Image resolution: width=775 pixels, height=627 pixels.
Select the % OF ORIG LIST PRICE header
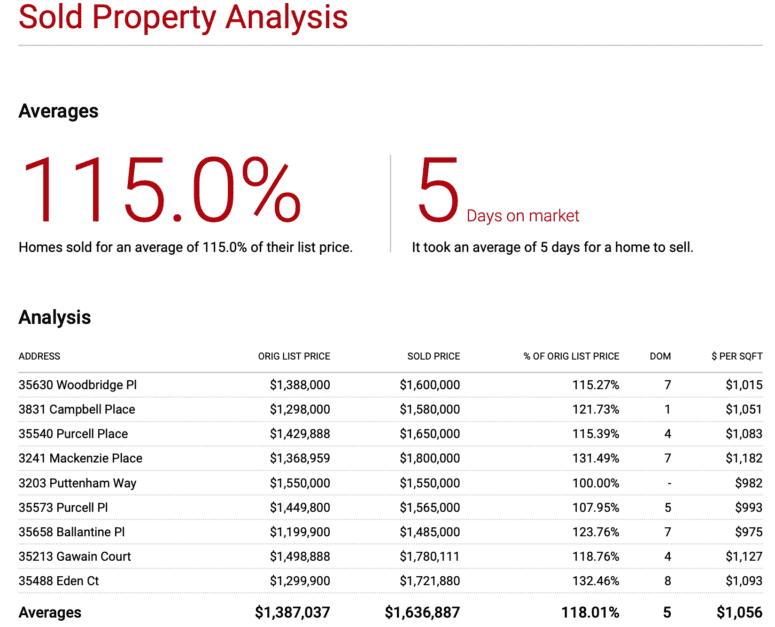click(571, 356)
